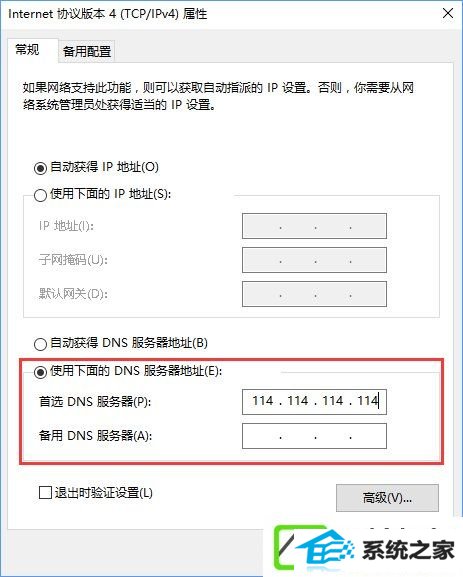Select 使用下面的 IP 地址 radio button

40,195
